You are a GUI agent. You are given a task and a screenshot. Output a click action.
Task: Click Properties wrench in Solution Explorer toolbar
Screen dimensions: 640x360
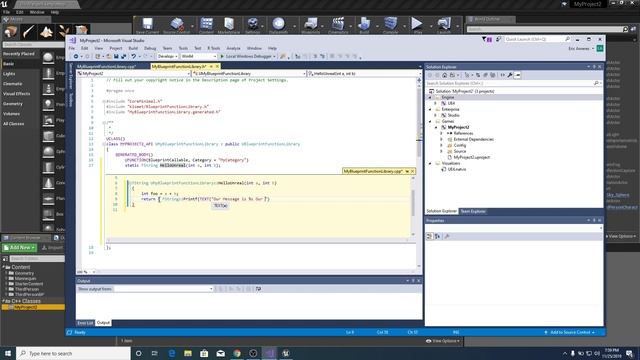pos(510,75)
